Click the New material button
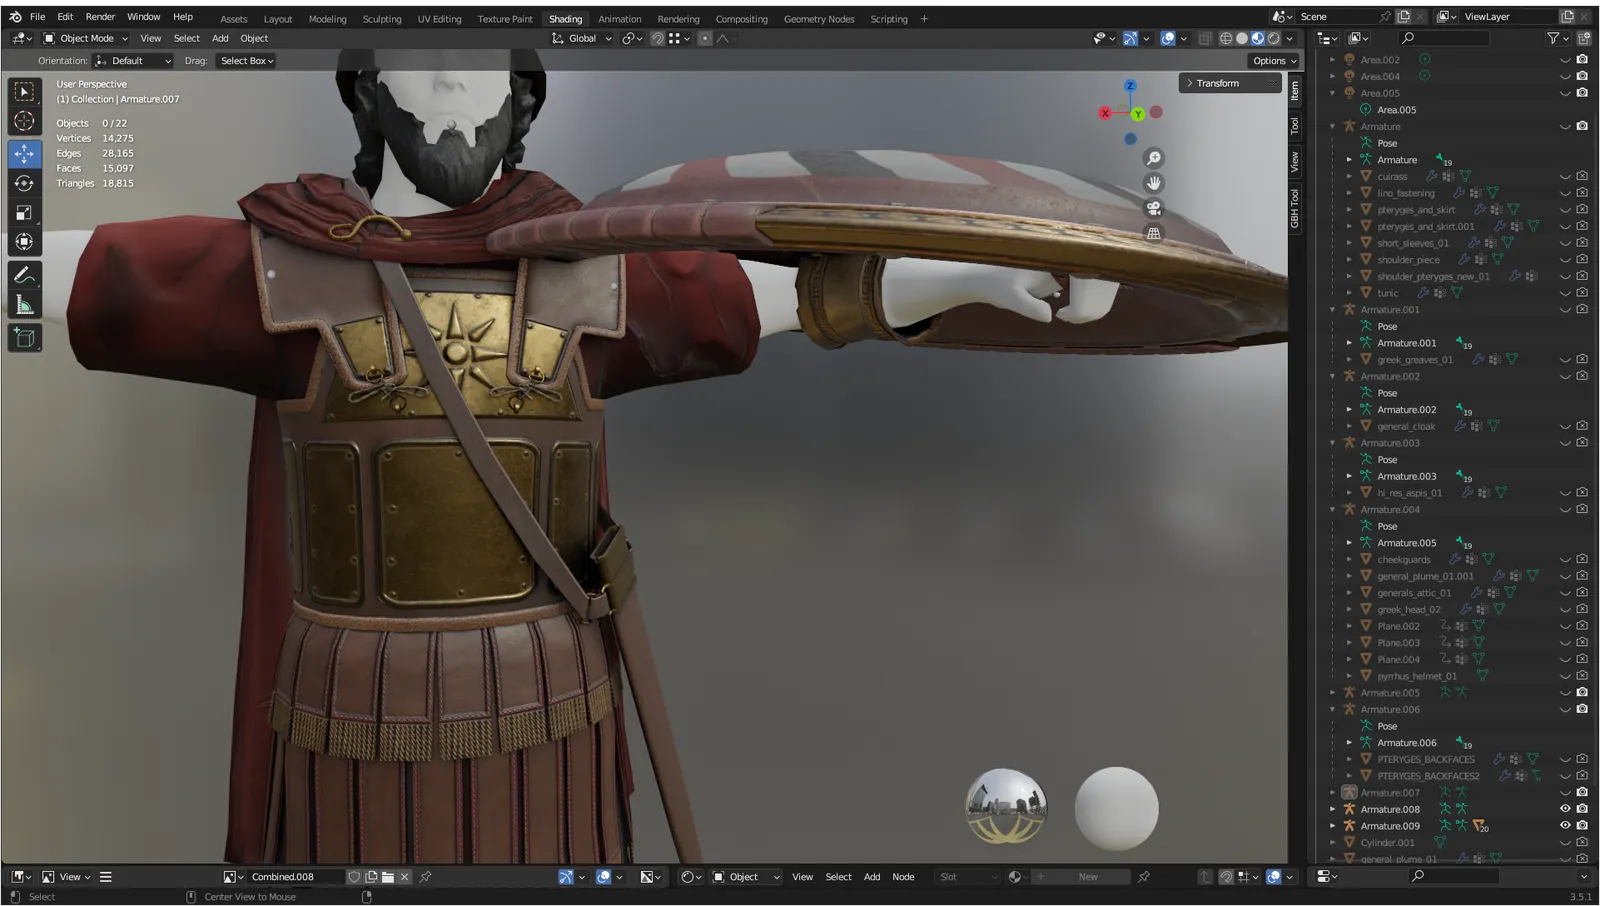Screen dimensions: 1600x906 (1088, 877)
